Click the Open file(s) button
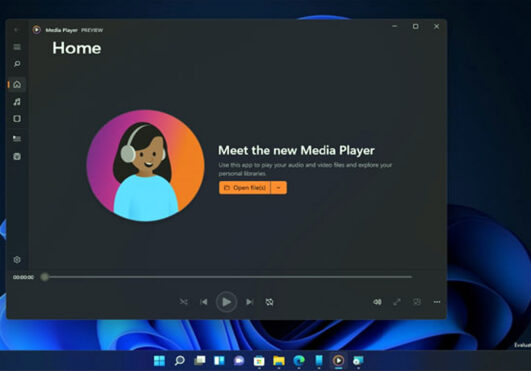This screenshot has height=371, width=531. (x=245, y=188)
